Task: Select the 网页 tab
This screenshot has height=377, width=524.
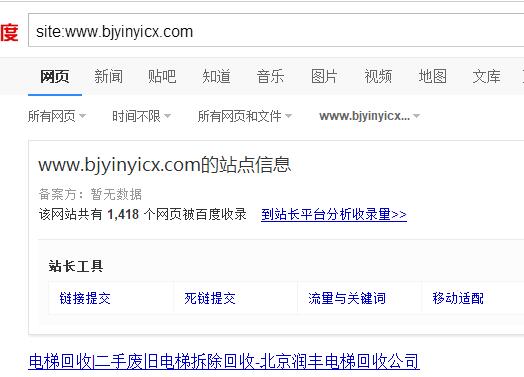Action: coord(55,77)
